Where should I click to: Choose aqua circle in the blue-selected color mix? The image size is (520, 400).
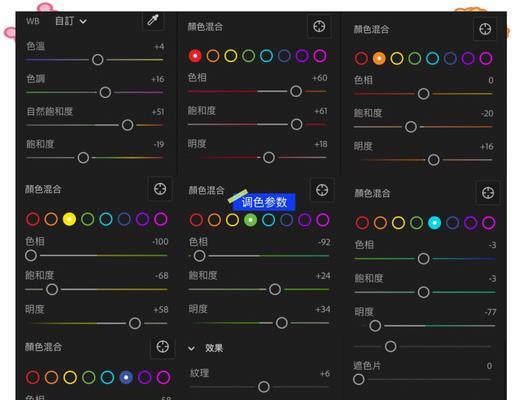pos(107,377)
